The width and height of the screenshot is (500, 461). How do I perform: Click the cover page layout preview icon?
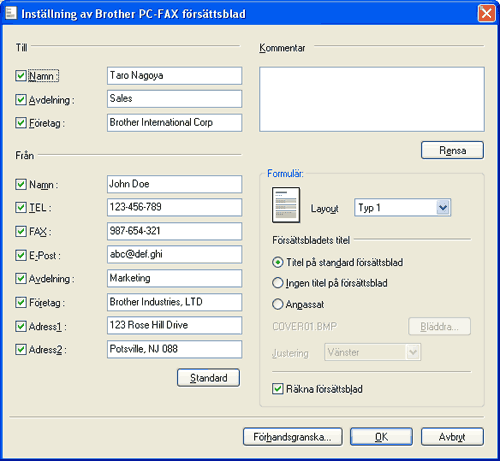tap(286, 205)
